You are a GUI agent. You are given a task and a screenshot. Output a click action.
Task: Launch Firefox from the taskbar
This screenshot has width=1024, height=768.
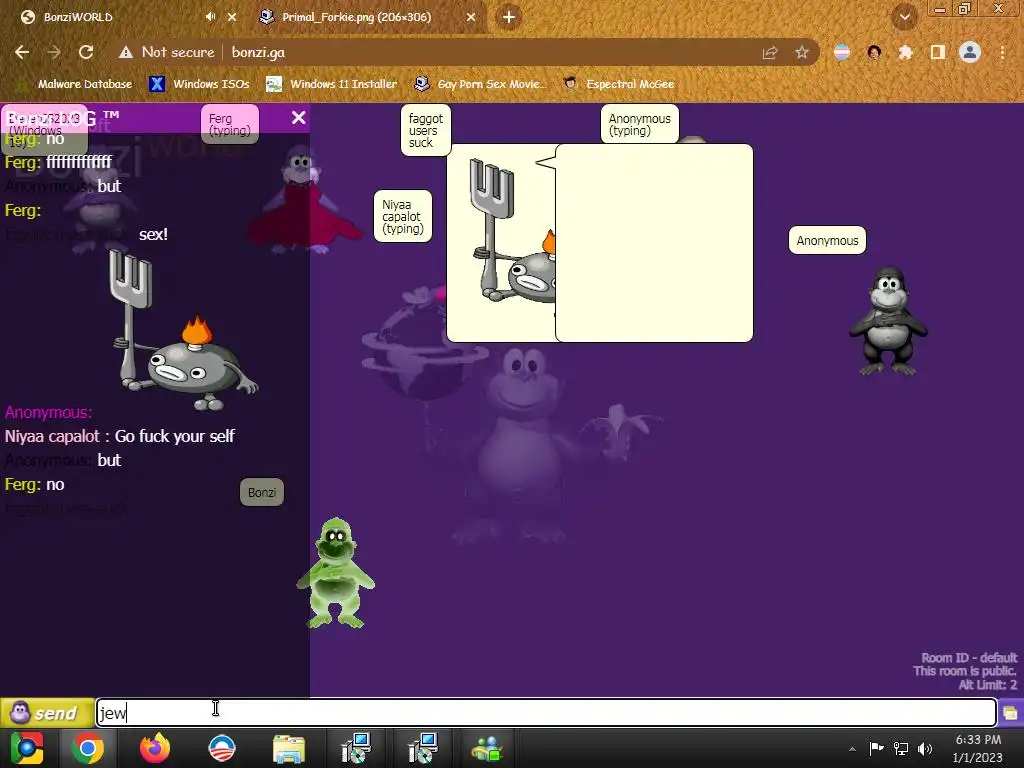click(155, 748)
